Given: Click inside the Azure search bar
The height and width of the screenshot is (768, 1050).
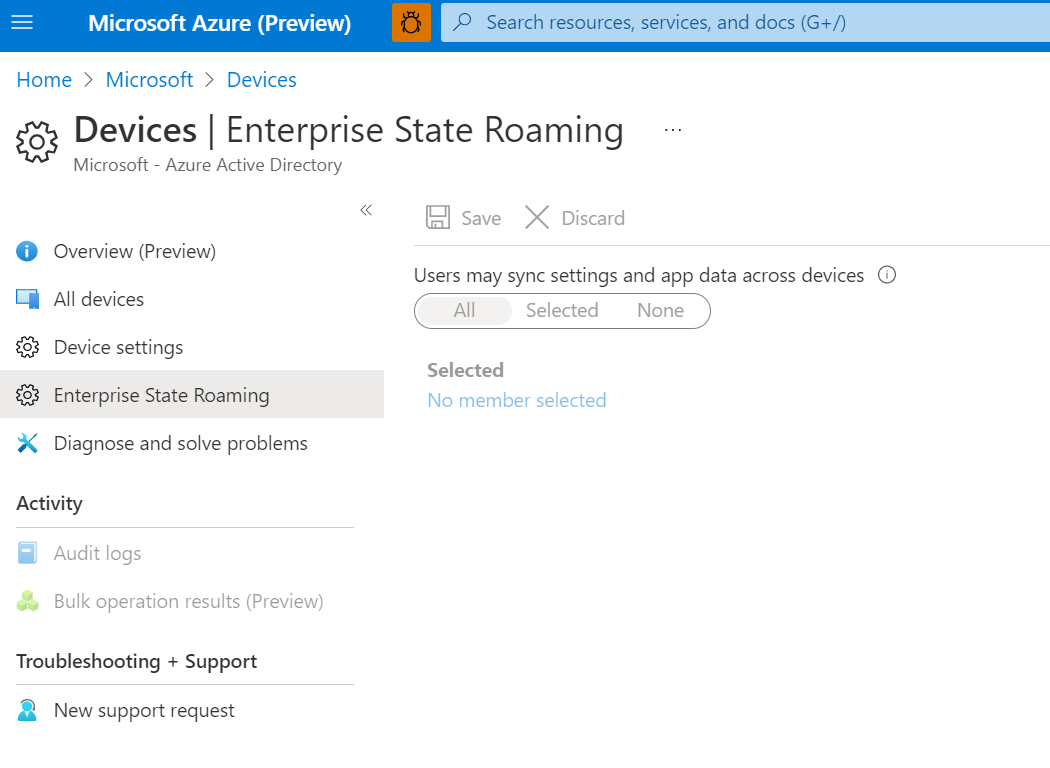Looking at the screenshot, I should 700,22.
